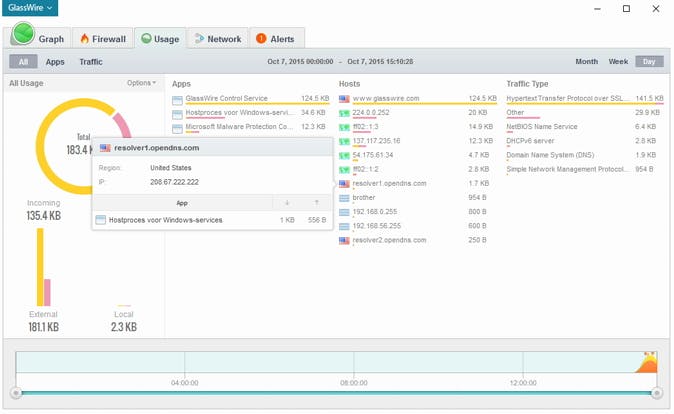
Task: Click the Hostproces voor Windows-servi... app icon
Action: pyautogui.click(x=177, y=114)
